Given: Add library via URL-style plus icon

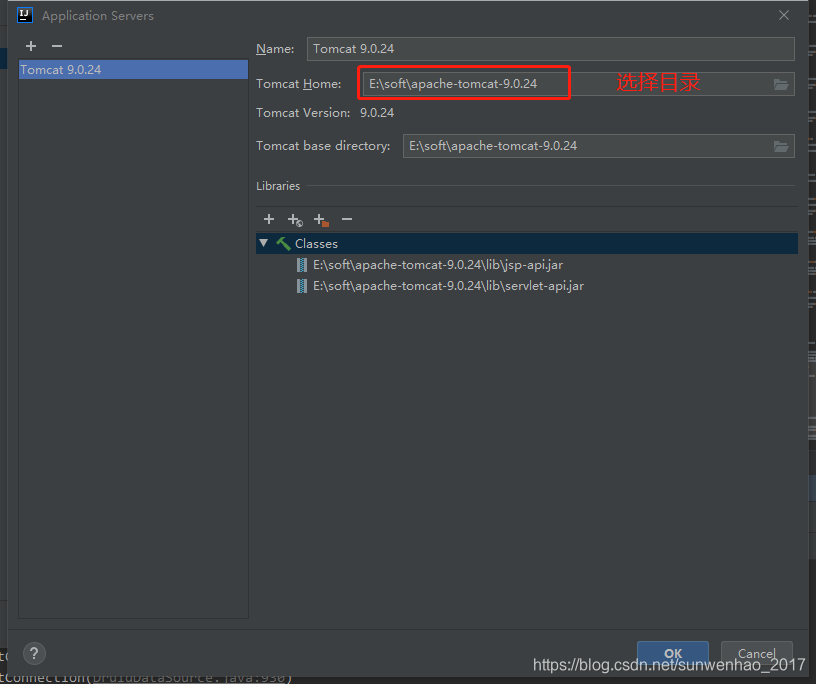Looking at the screenshot, I should point(295,220).
